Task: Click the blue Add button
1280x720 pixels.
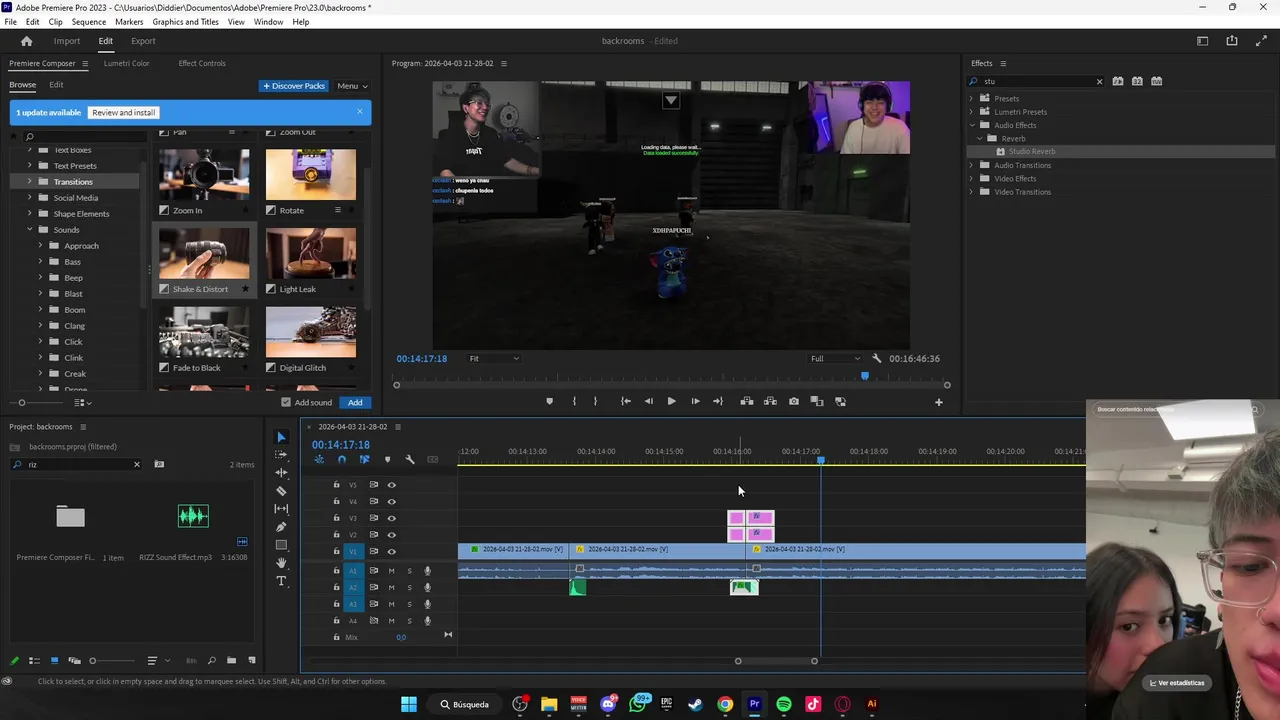Action: pos(355,402)
